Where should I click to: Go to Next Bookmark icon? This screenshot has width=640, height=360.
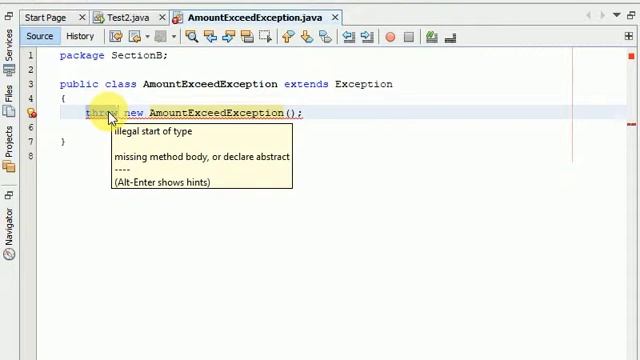(307, 37)
